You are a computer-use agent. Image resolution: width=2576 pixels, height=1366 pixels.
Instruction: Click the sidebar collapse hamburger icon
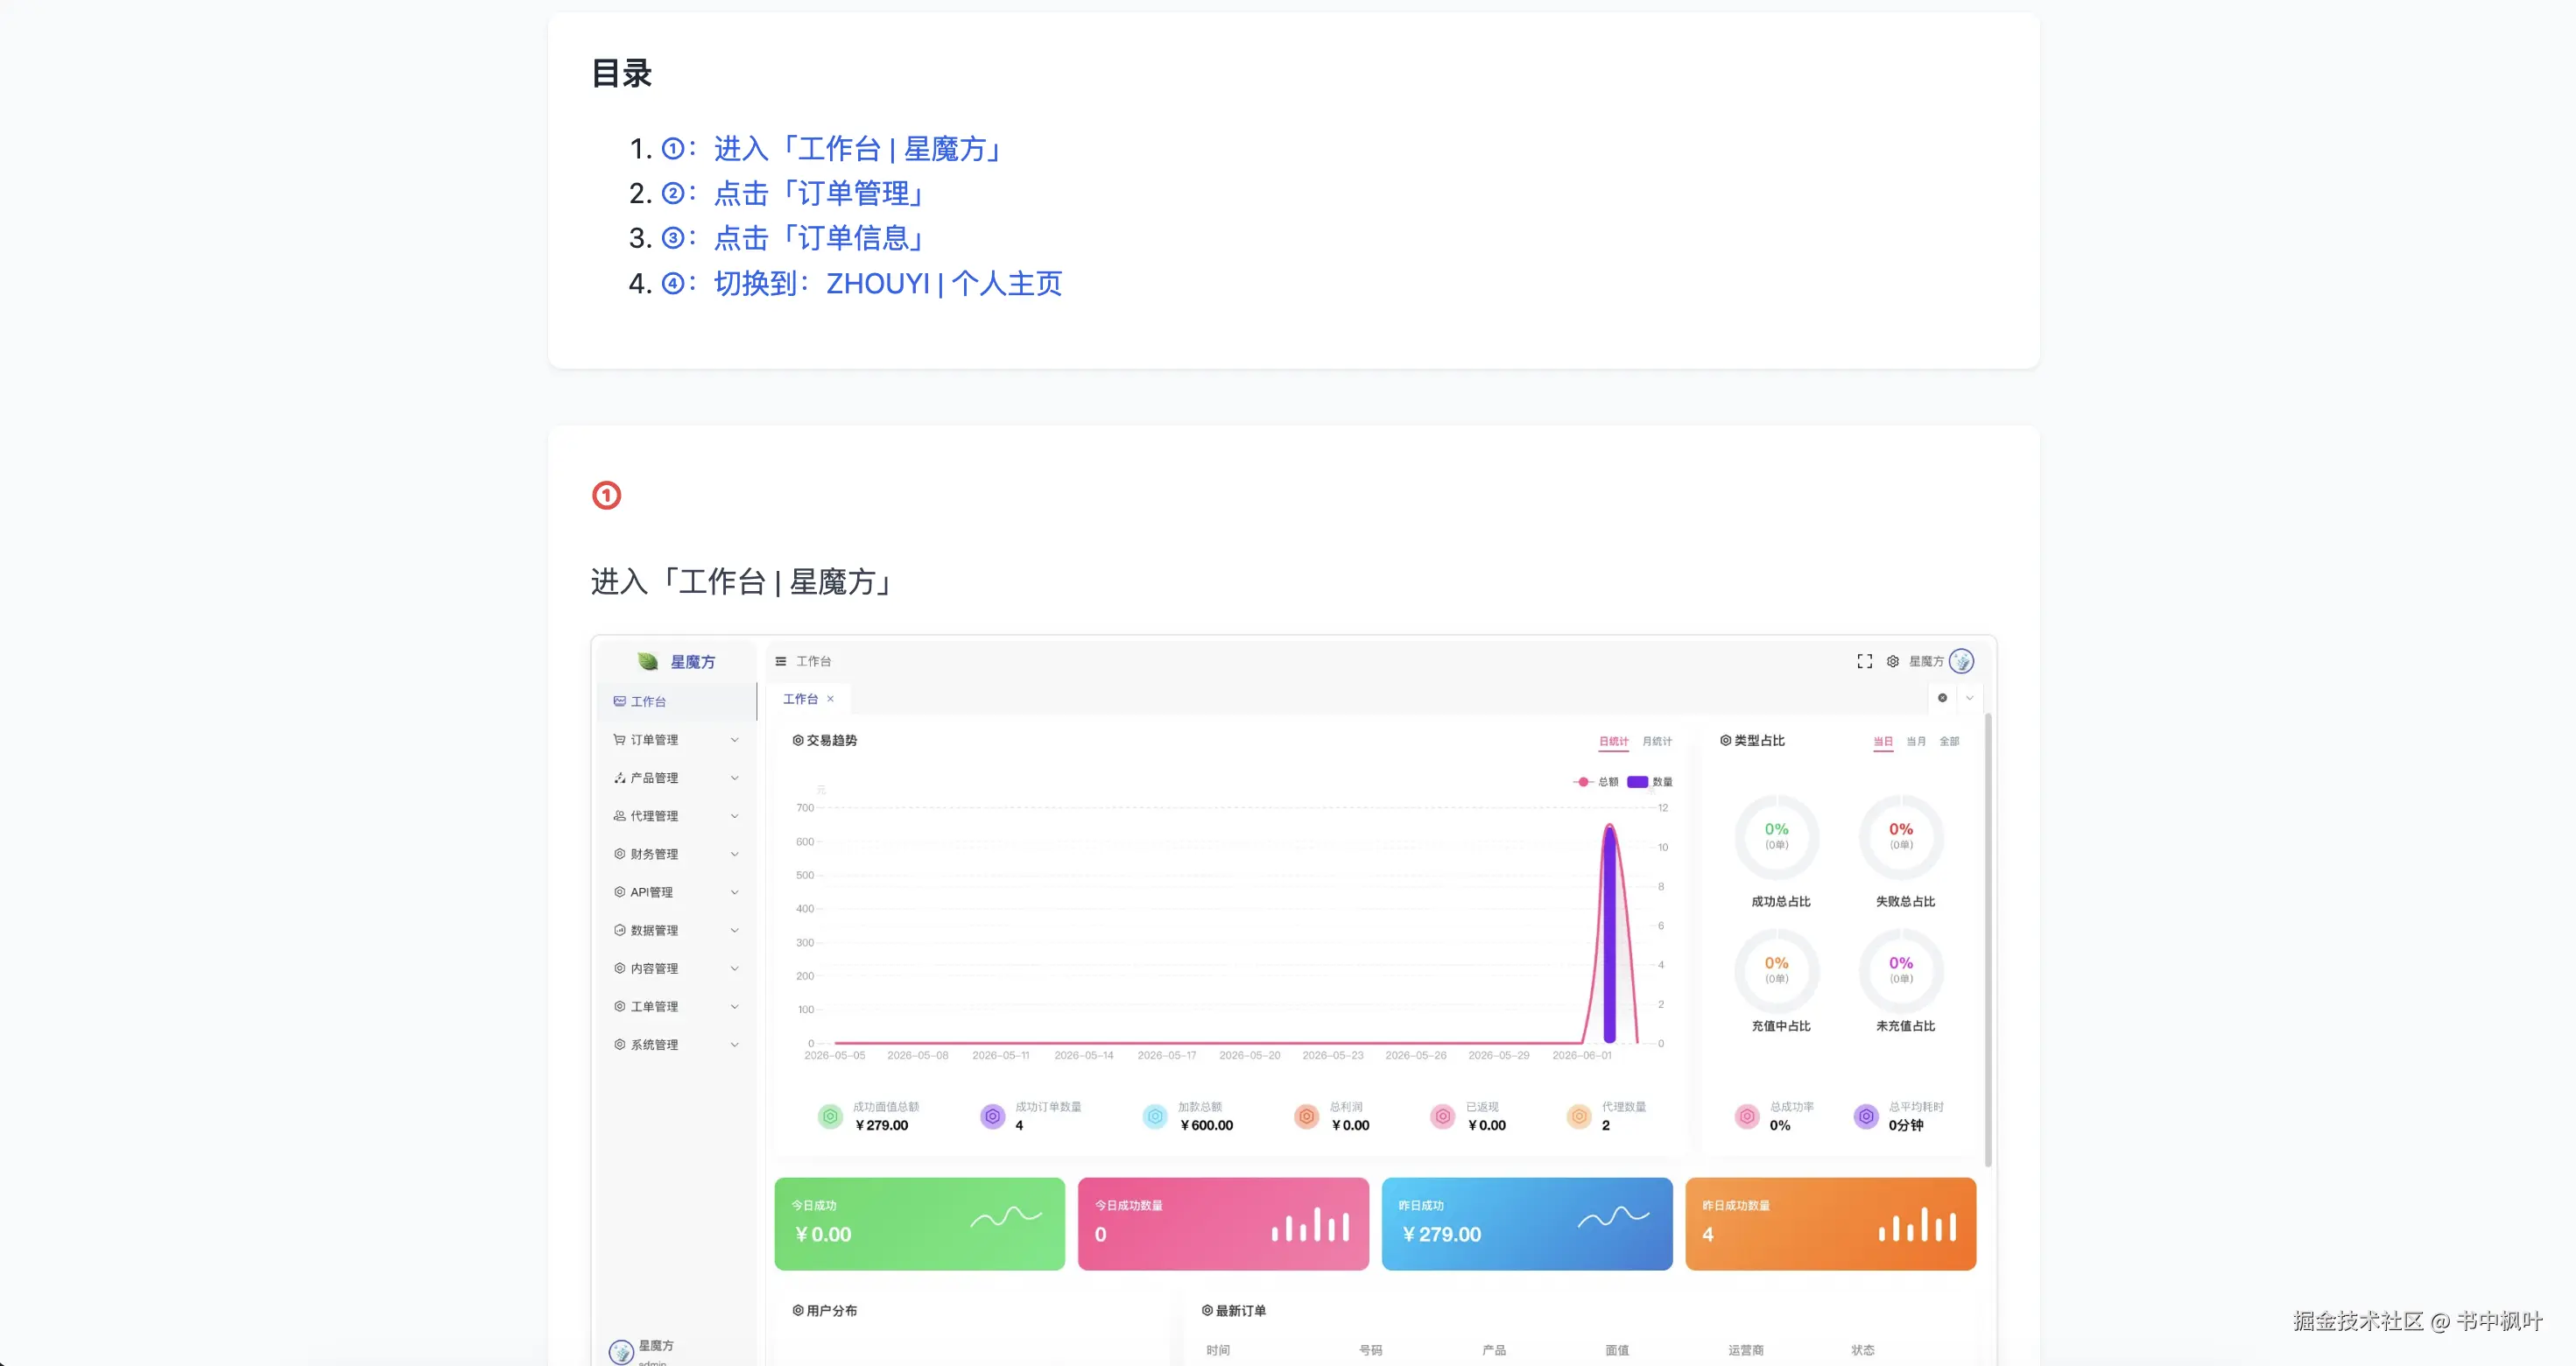point(781,661)
